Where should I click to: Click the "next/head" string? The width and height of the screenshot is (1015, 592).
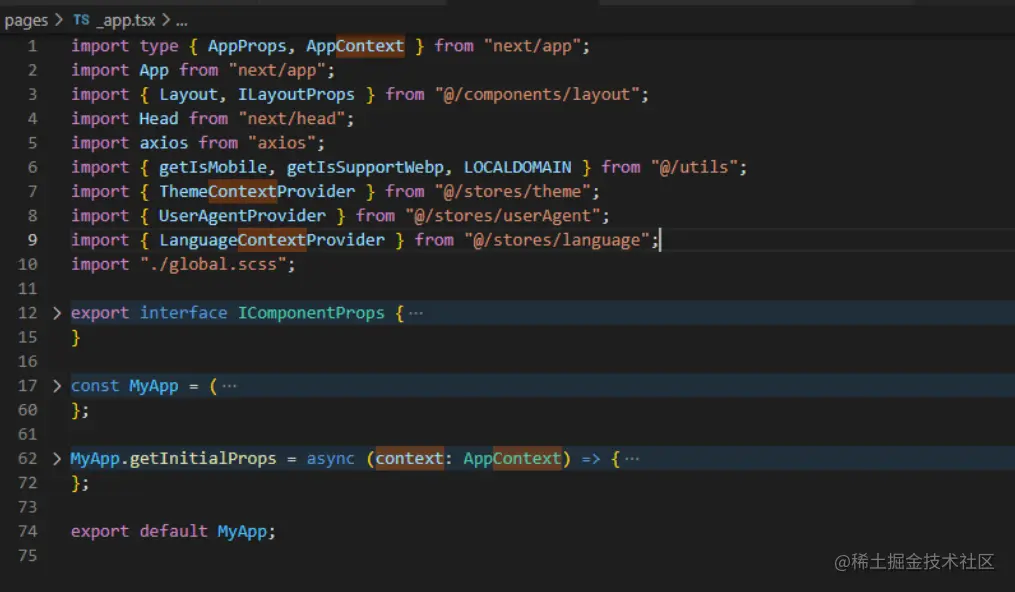click(x=291, y=118)
